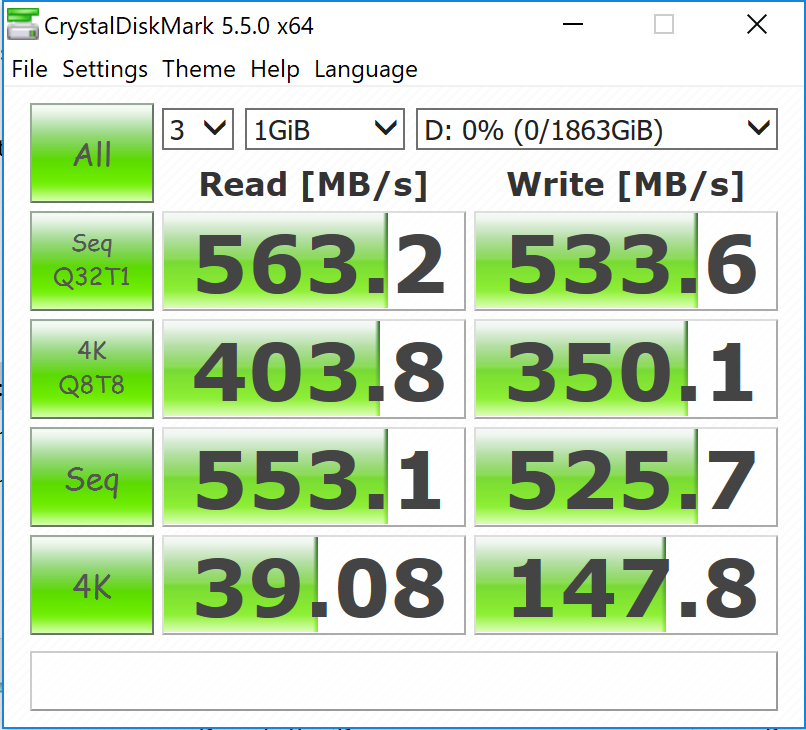The image size is (806, 730).
Task: Select the Seq read result 553.1
Action: click(314, 477)
